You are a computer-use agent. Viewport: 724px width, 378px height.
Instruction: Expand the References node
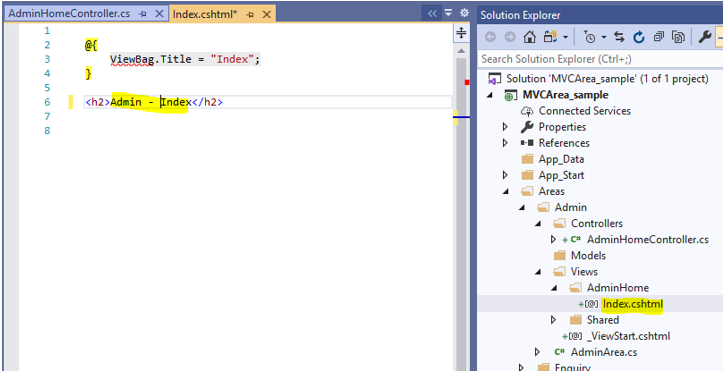[505, 143]
